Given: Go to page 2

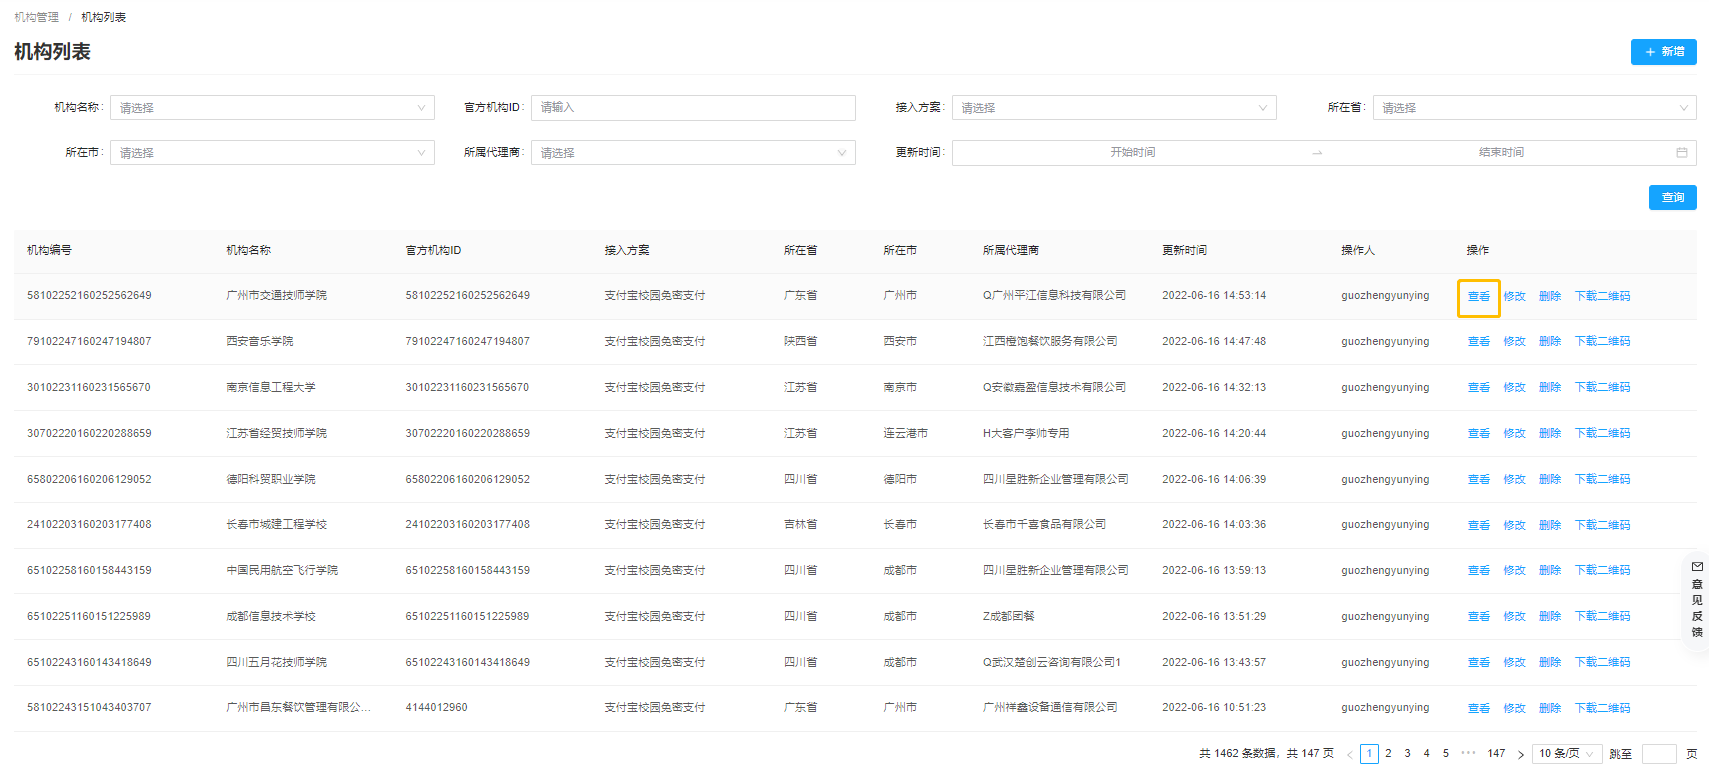Looking at the screenshot, I should click(x=1388, y=754).
